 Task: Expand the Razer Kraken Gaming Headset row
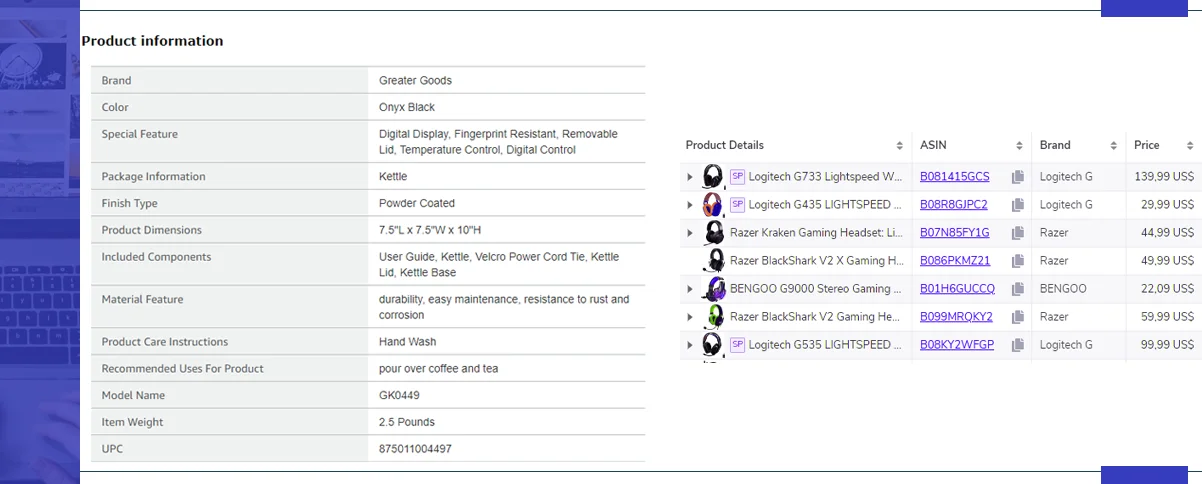click(690, 233)
